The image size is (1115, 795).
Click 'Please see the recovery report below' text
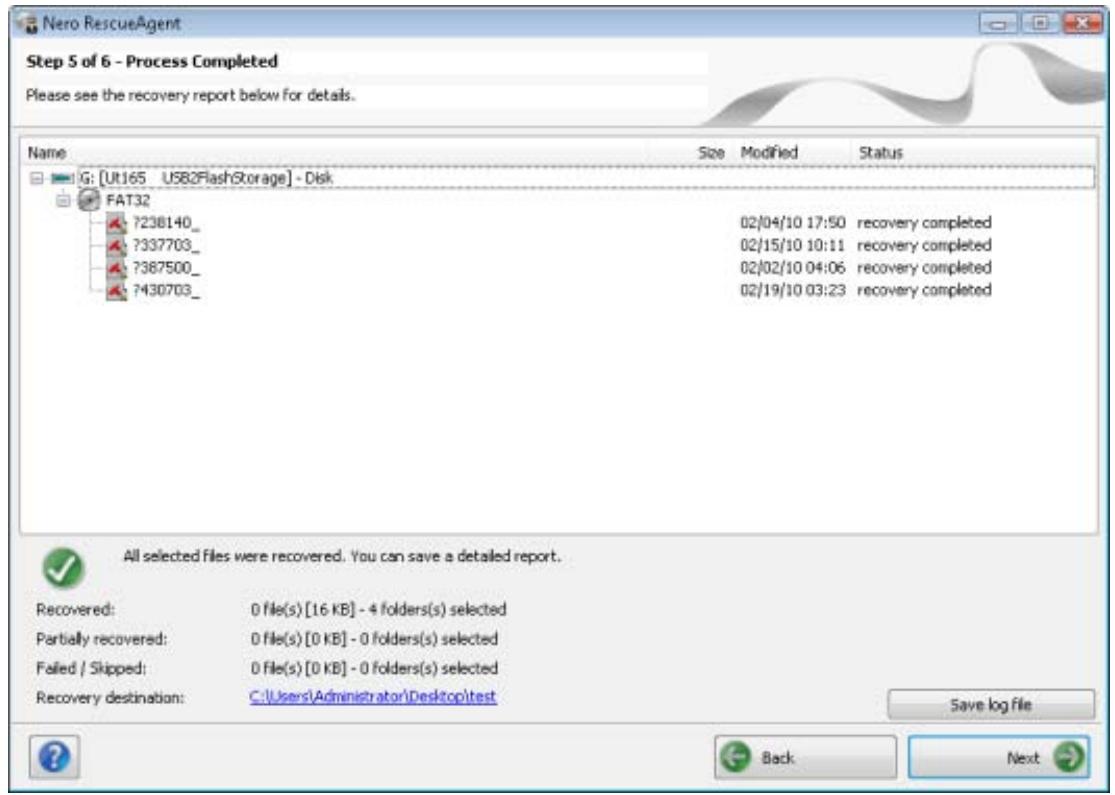point(191,95)
